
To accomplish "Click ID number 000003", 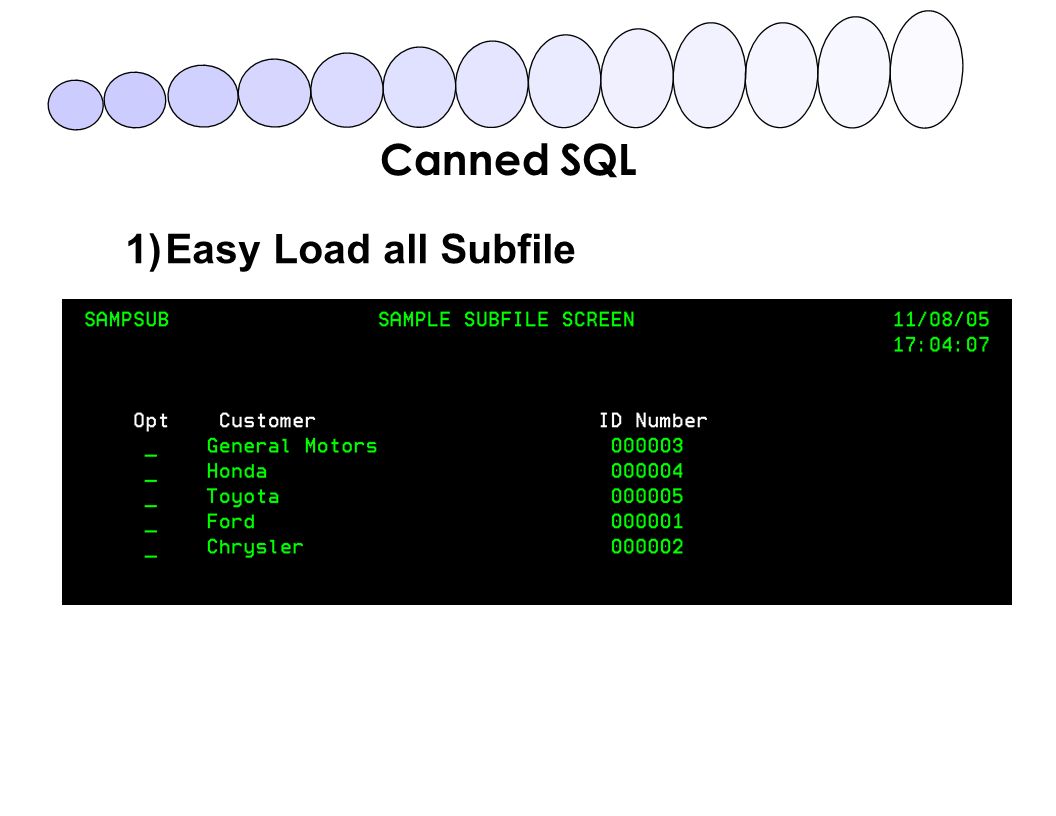I will click(647, 446).
